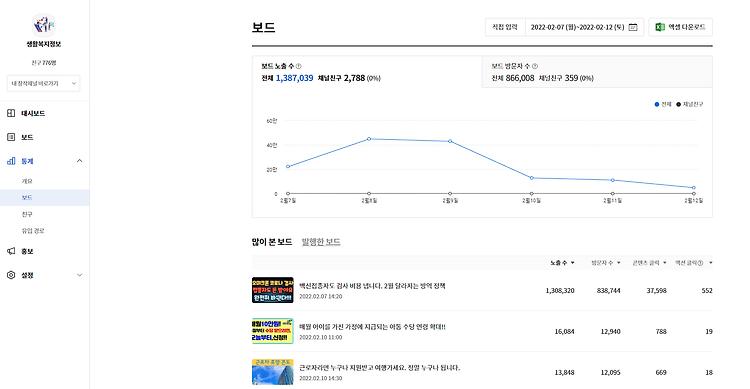Click the 1,387,039 total exposure value
750x389 pixels.
pos(295,78)
